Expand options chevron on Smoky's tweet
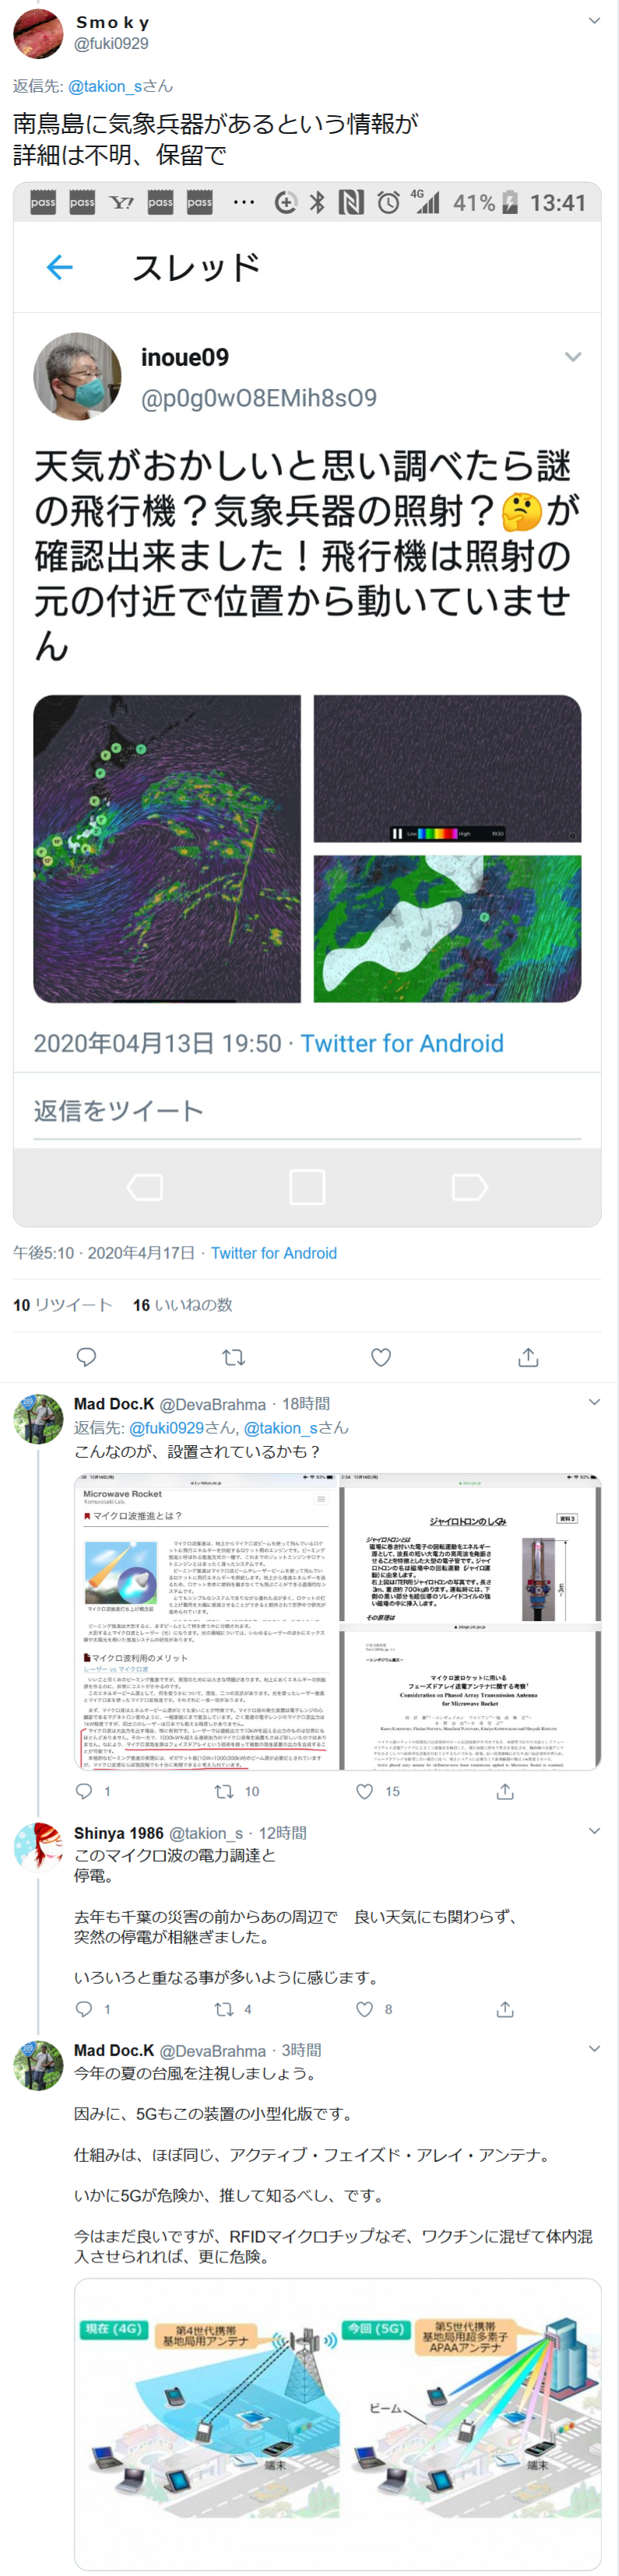This screenshot has width=619, height=2576. (x=594, y=20)
